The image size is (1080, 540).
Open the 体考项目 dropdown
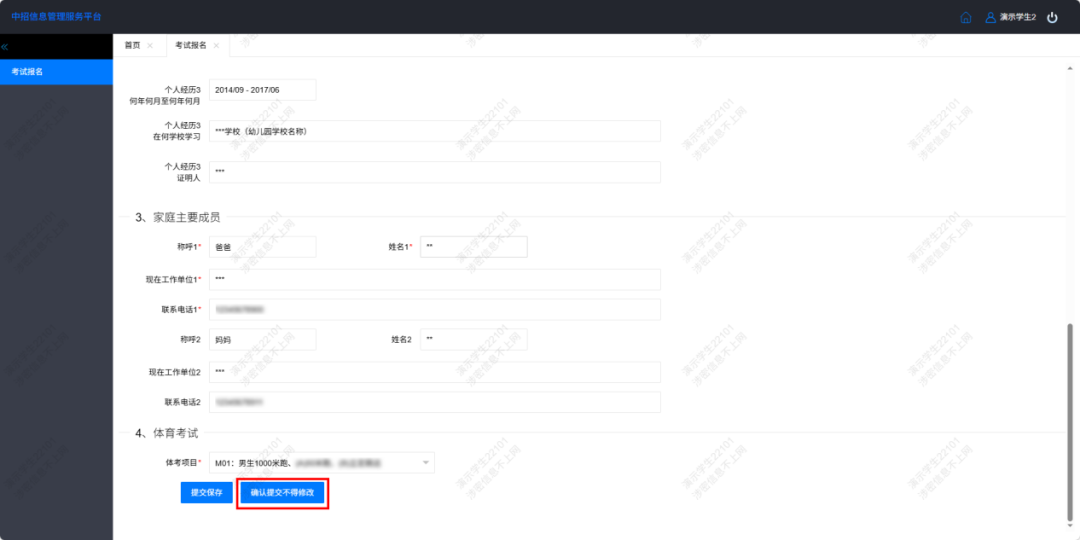tap(321, 462)
